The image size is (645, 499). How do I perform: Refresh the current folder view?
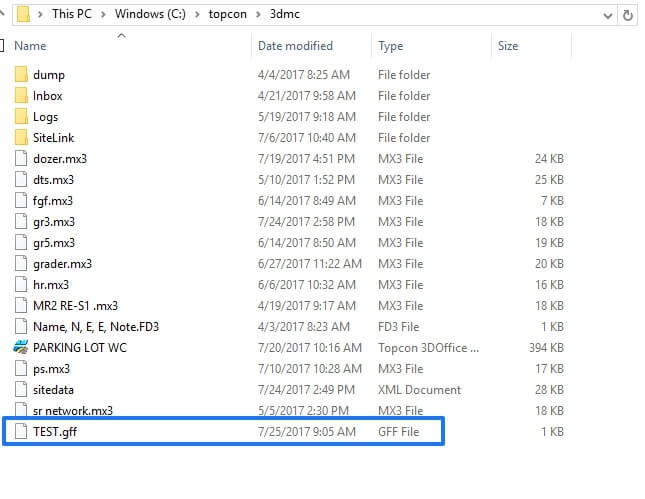pos(628,15)
